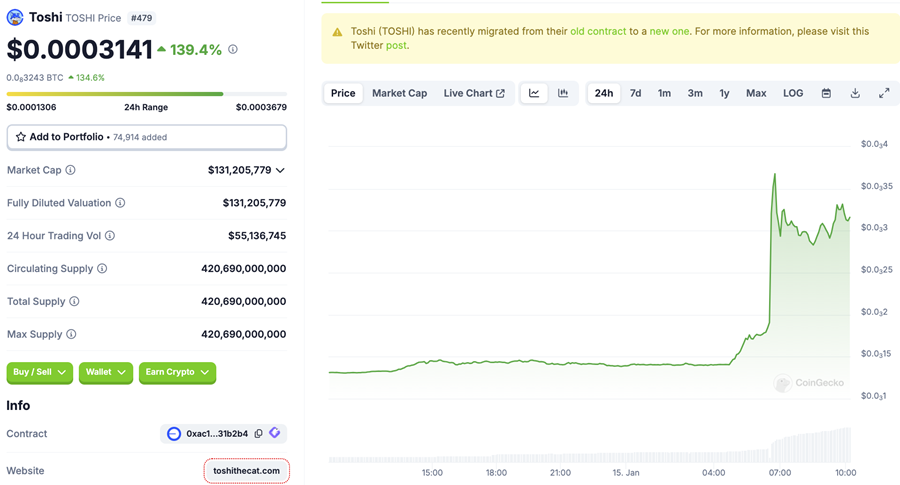This screenshot has height=485, width=900.
Task: Open the Wallet dropdown
Action: pyautogui.click(x=106, y=372)
